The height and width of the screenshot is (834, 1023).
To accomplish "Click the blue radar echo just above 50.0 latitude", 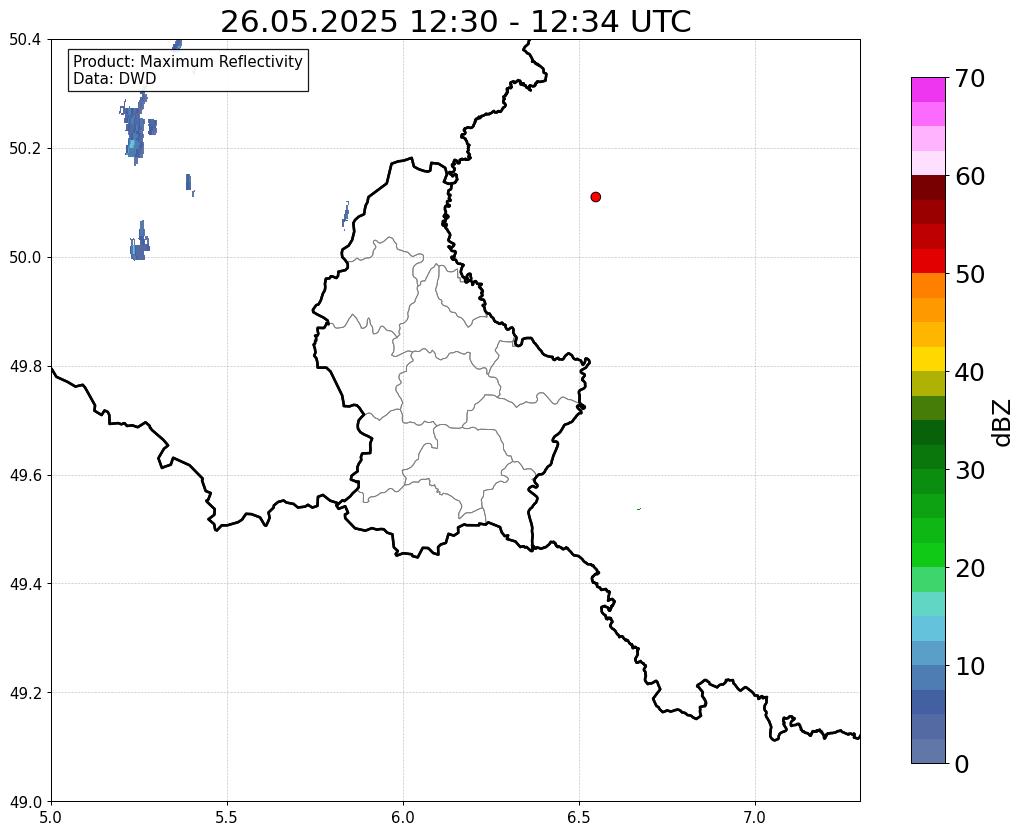I will point(139,243).
